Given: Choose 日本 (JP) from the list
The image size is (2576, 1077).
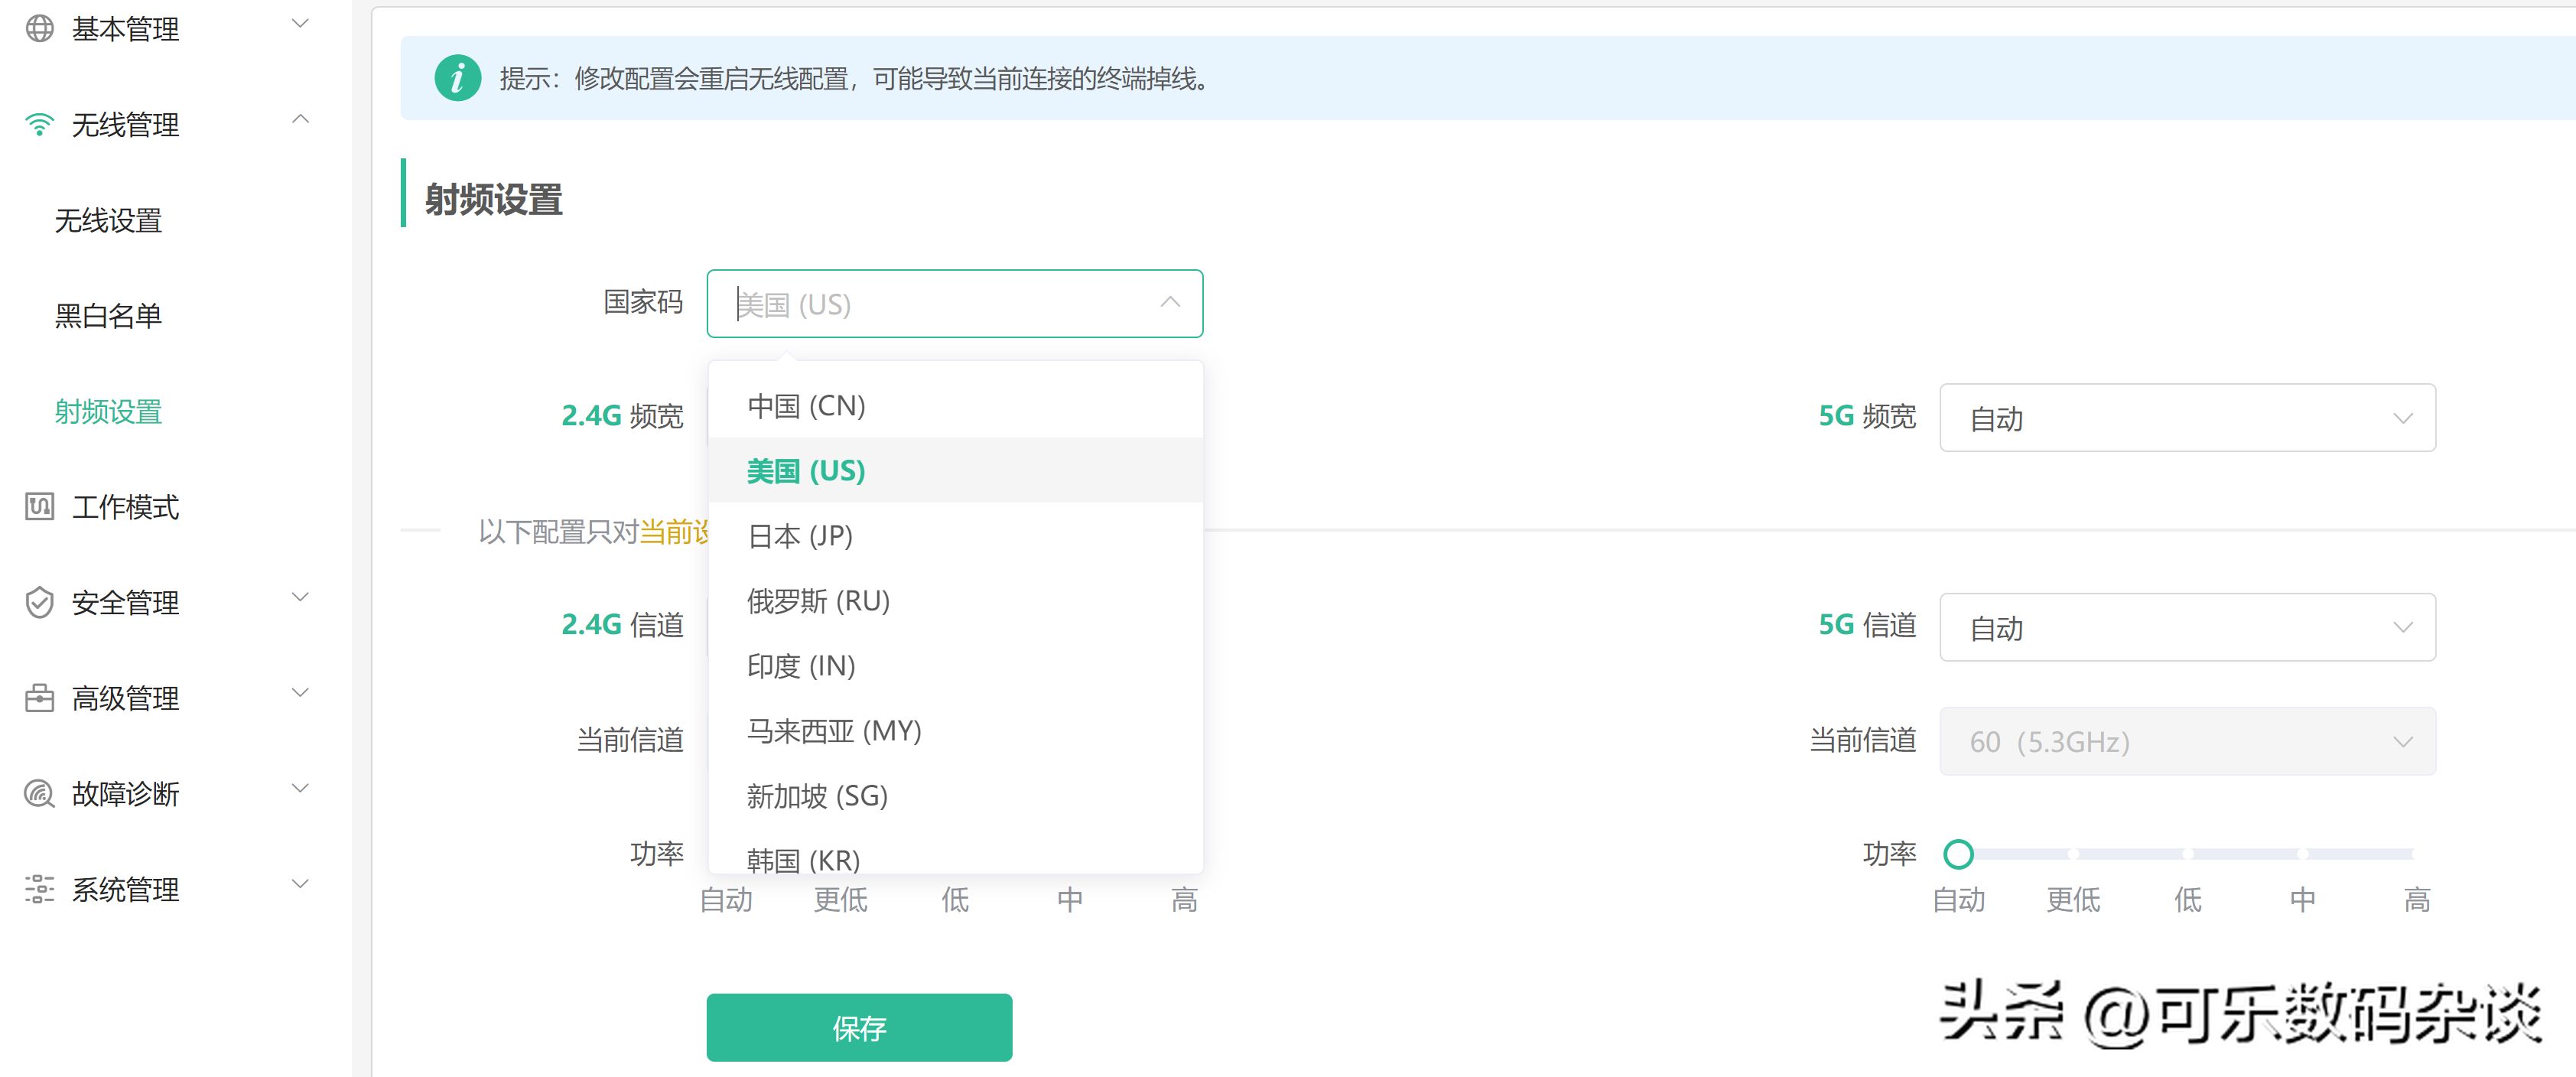Looking at the screenshot, I should click(955, 536).
